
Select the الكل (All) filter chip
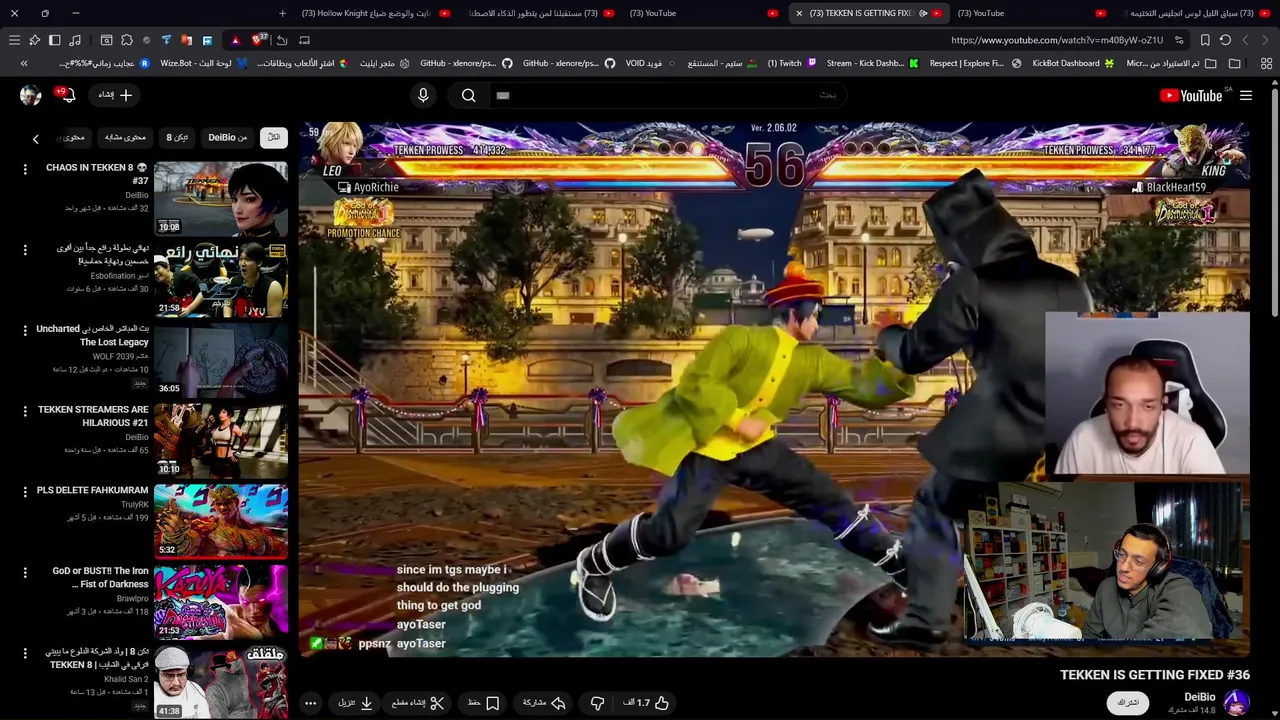point(273,137)
